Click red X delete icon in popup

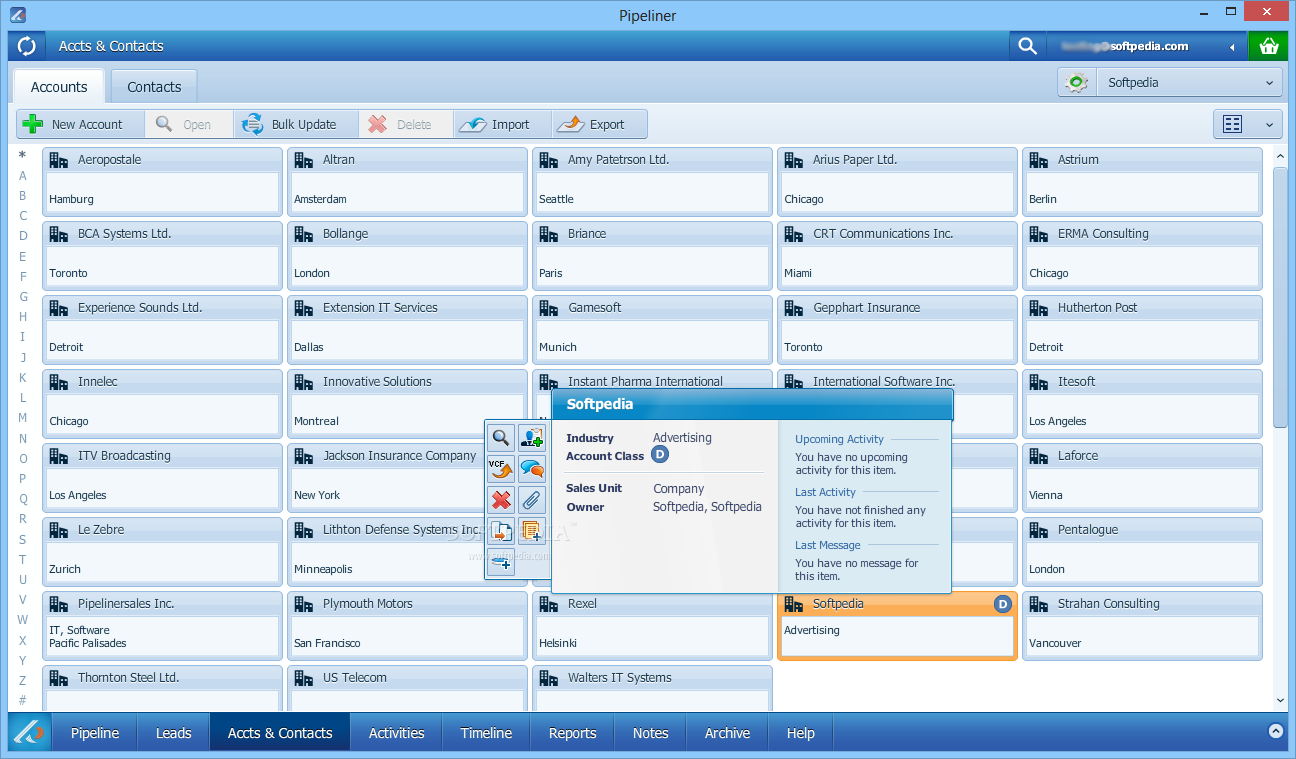tap(501, 499)
